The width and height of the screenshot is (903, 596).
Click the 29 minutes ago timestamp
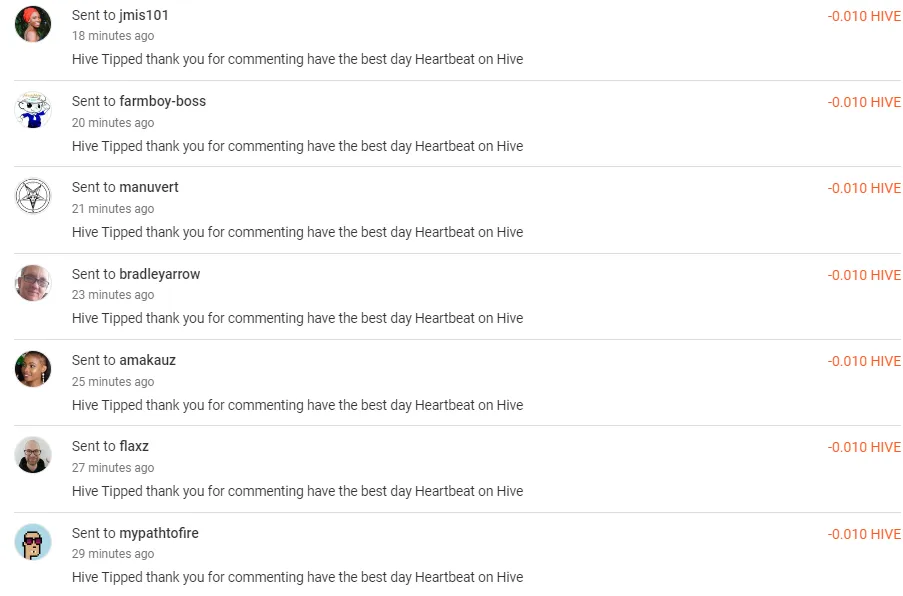(x=113, y=554)
